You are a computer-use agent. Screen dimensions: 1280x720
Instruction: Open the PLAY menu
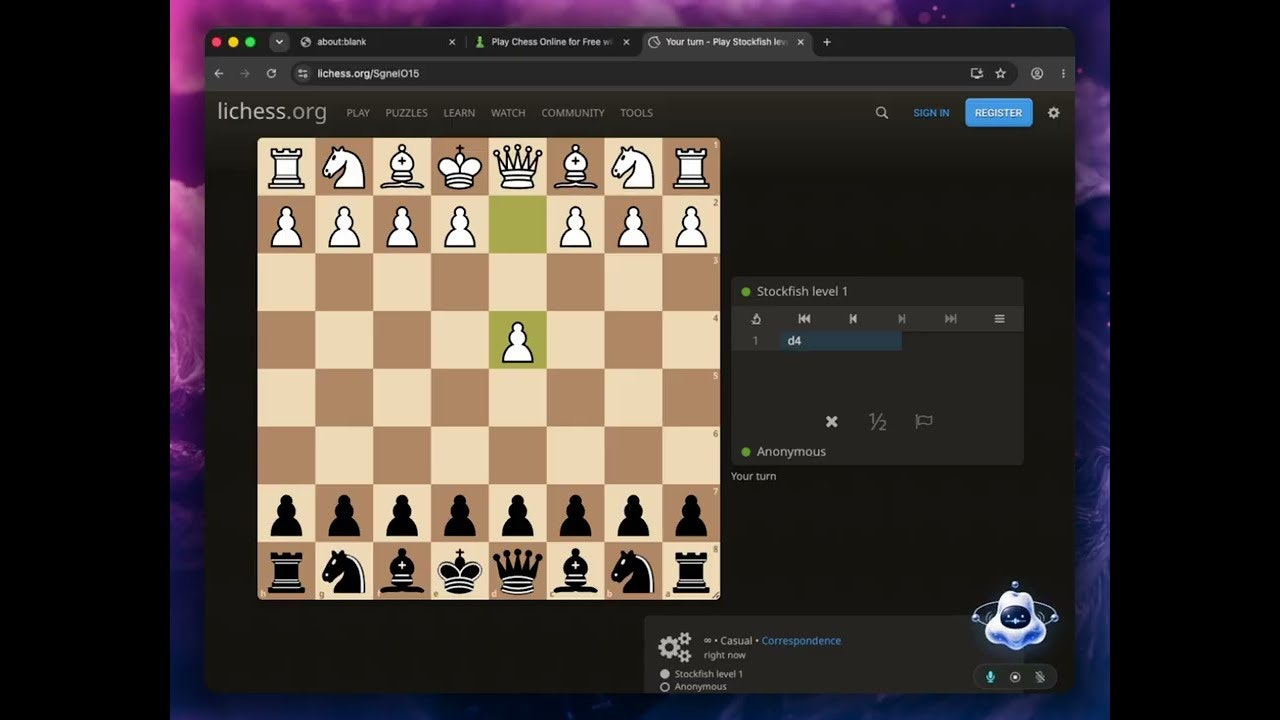coord(358,113)
